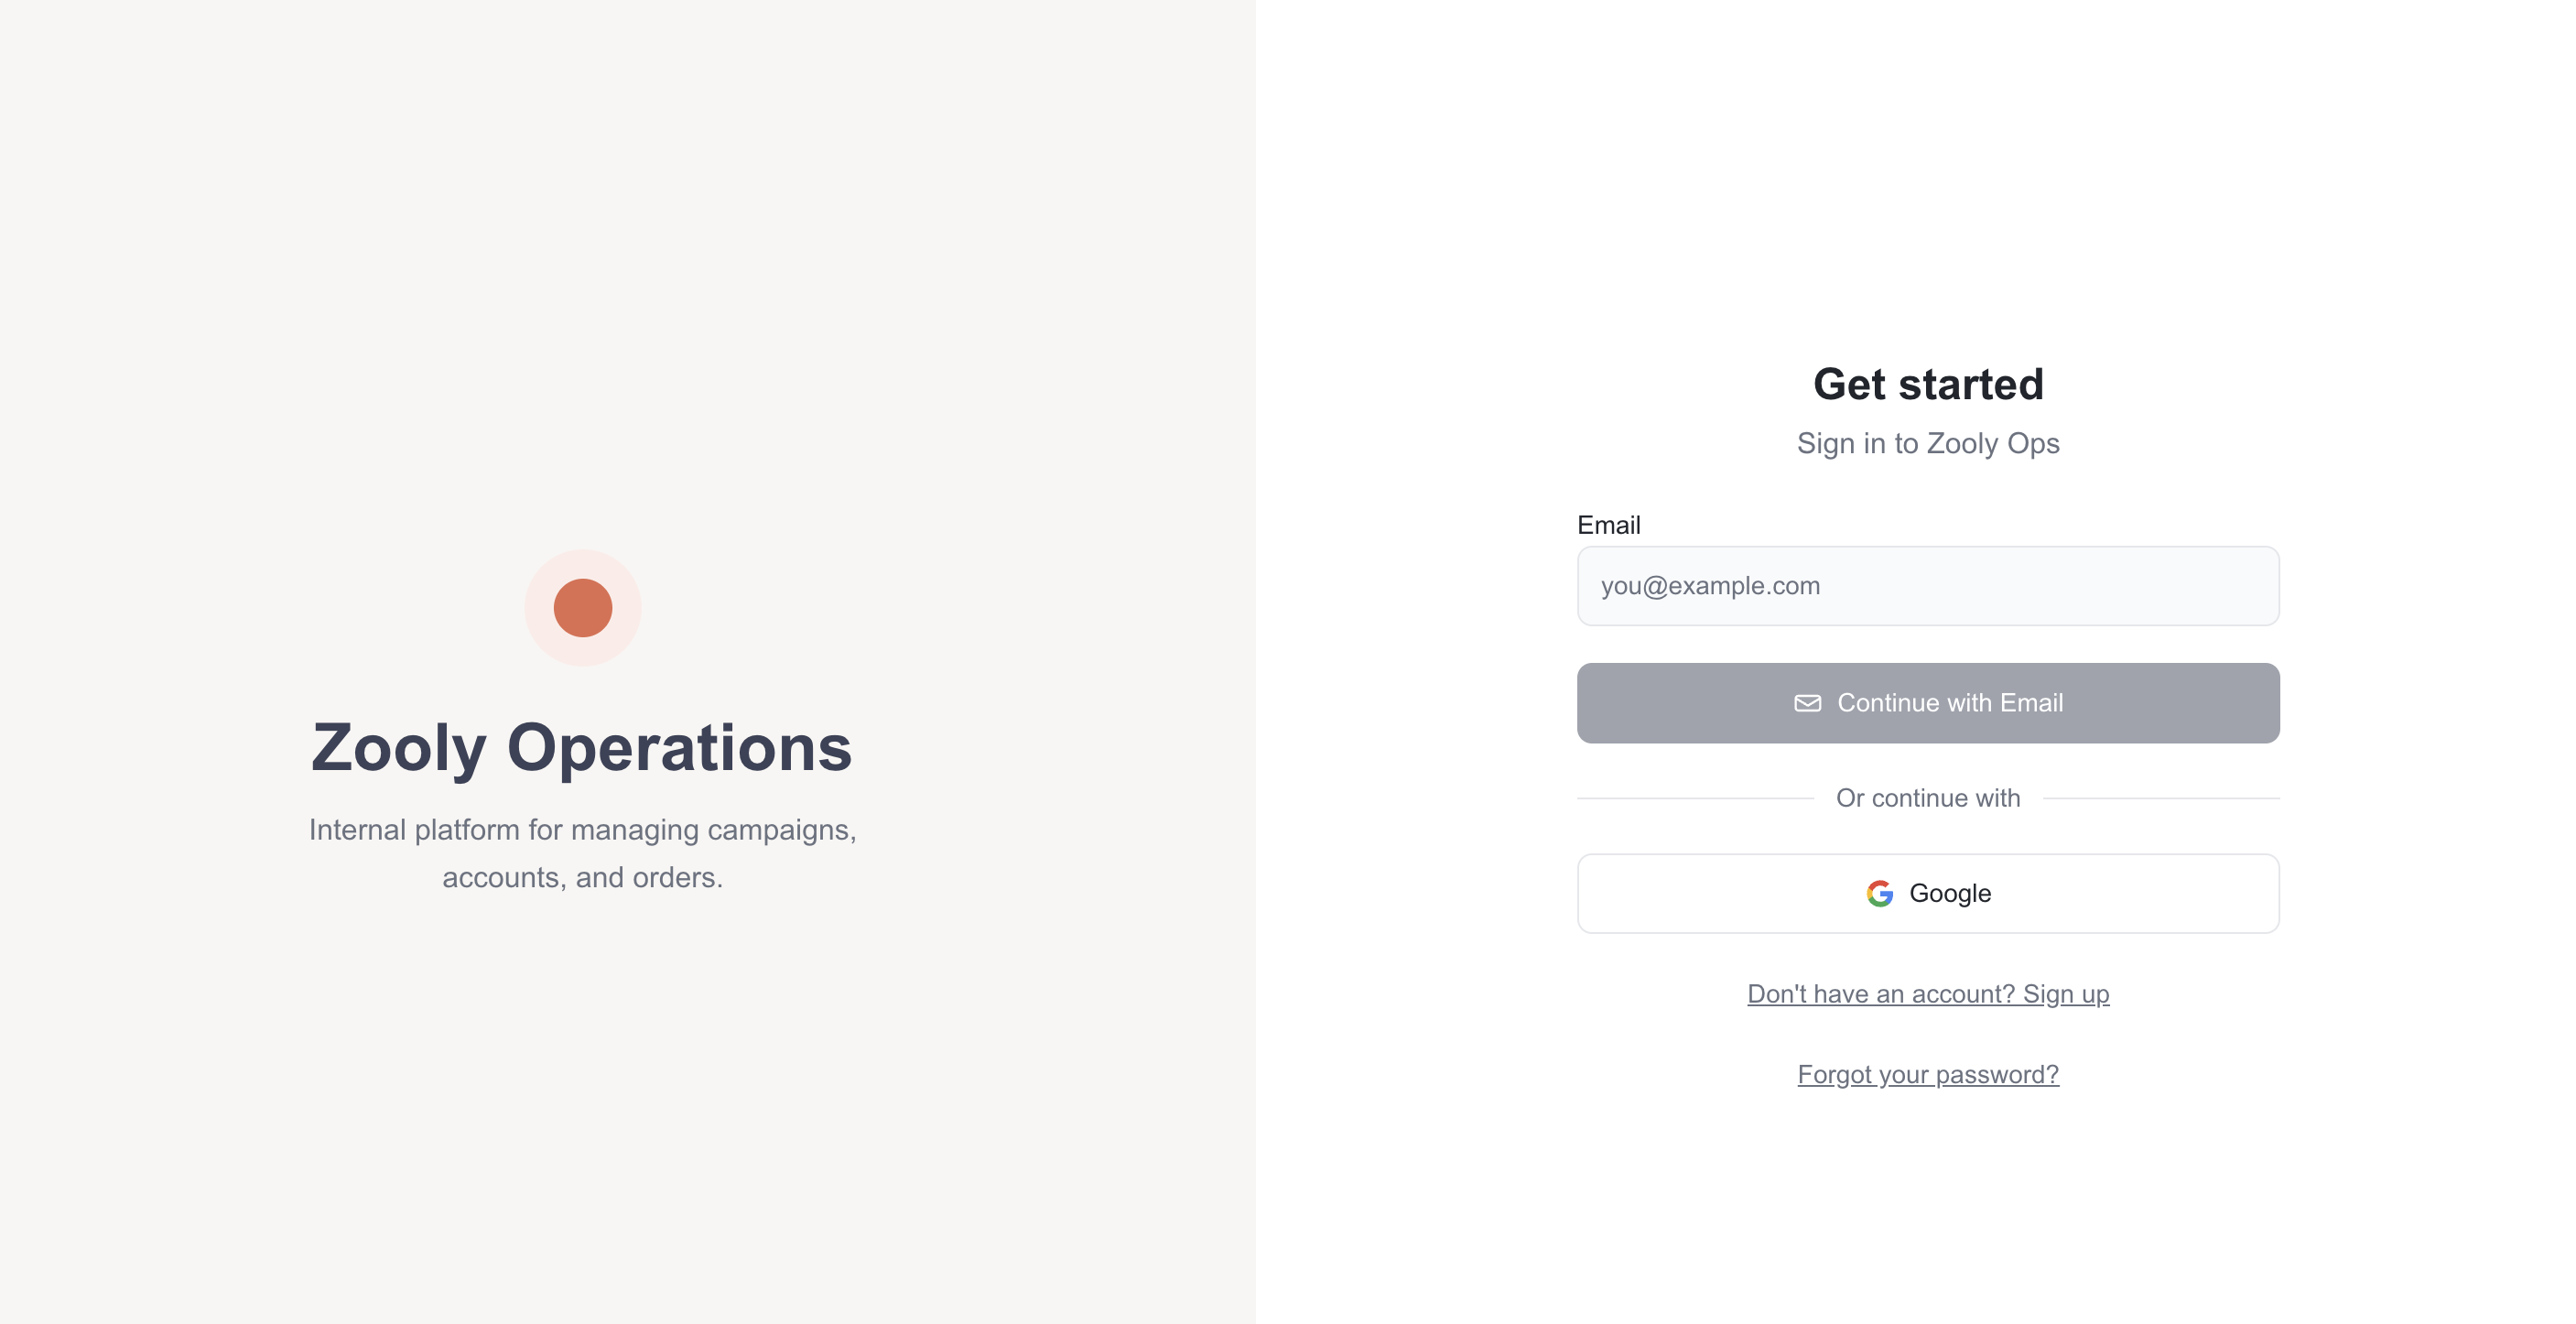
Task: Click the Google G logo
Action: click(1879, 893)
